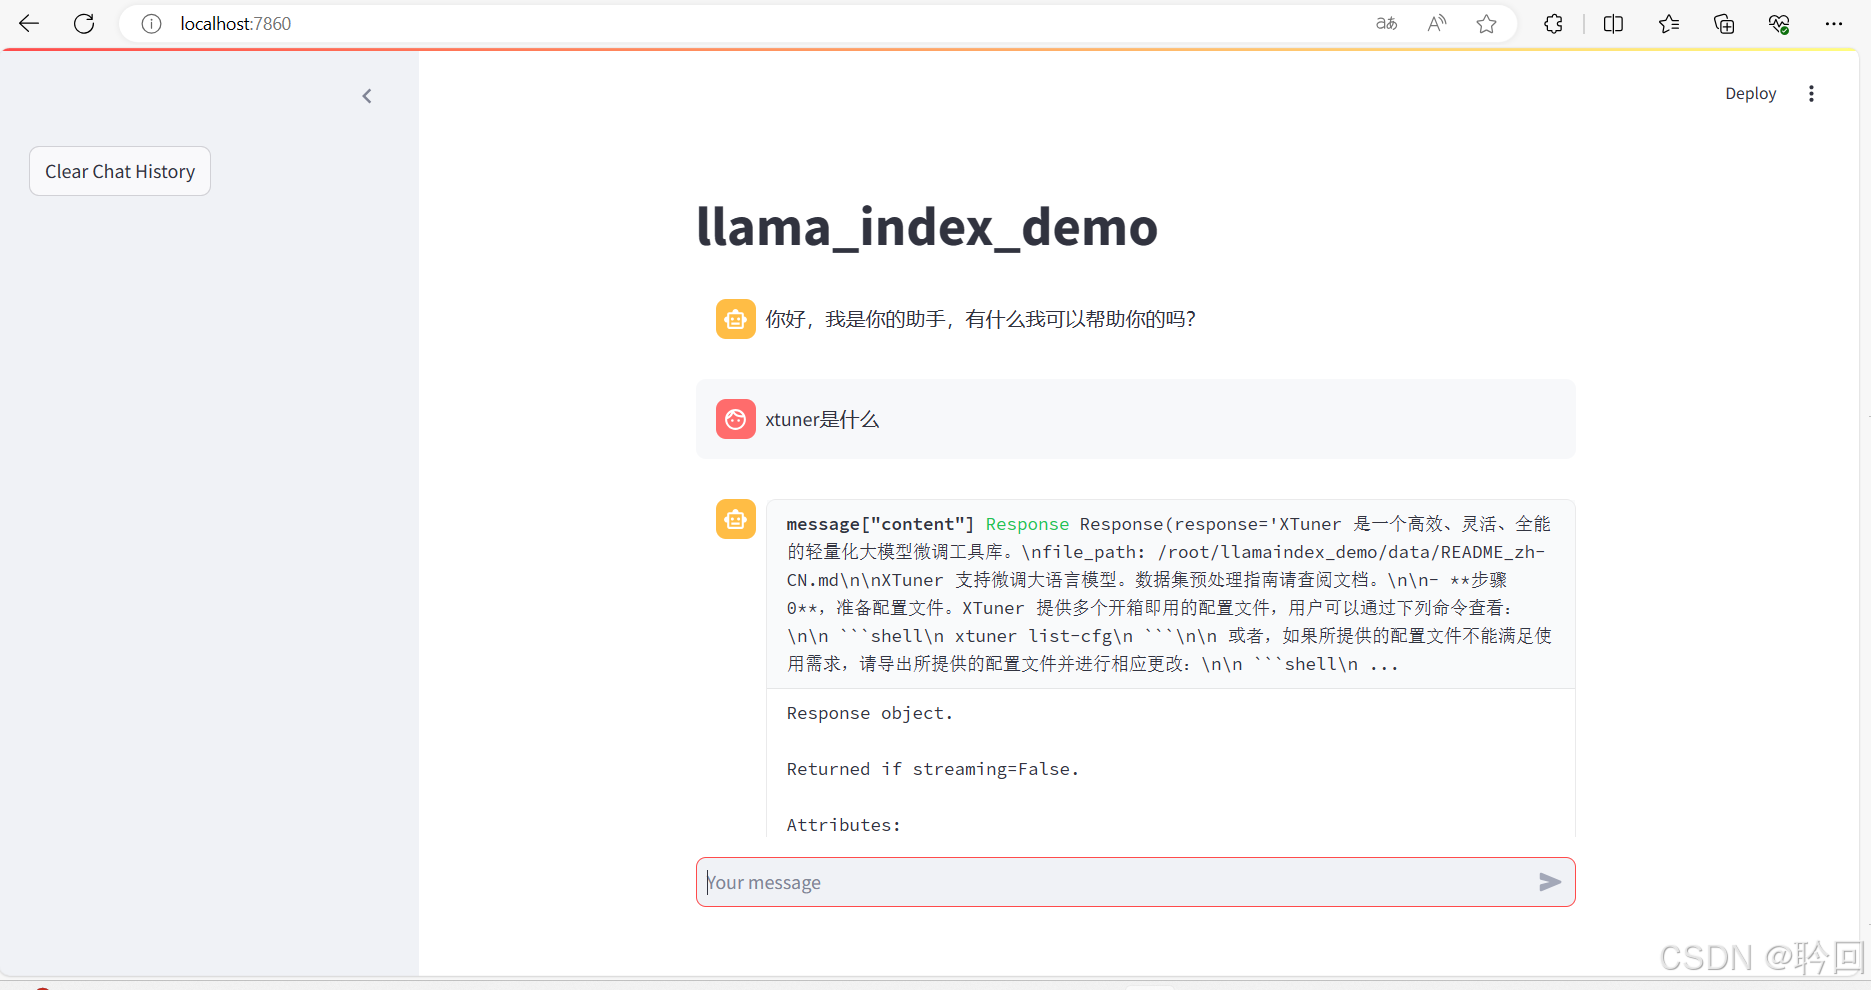Click the Clear Chat History button

[x=119, y=171]
